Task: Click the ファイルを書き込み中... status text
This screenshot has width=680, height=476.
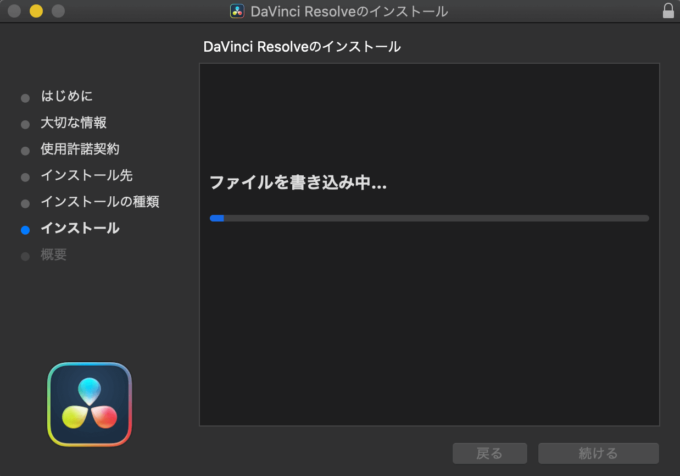Action: 298,182
